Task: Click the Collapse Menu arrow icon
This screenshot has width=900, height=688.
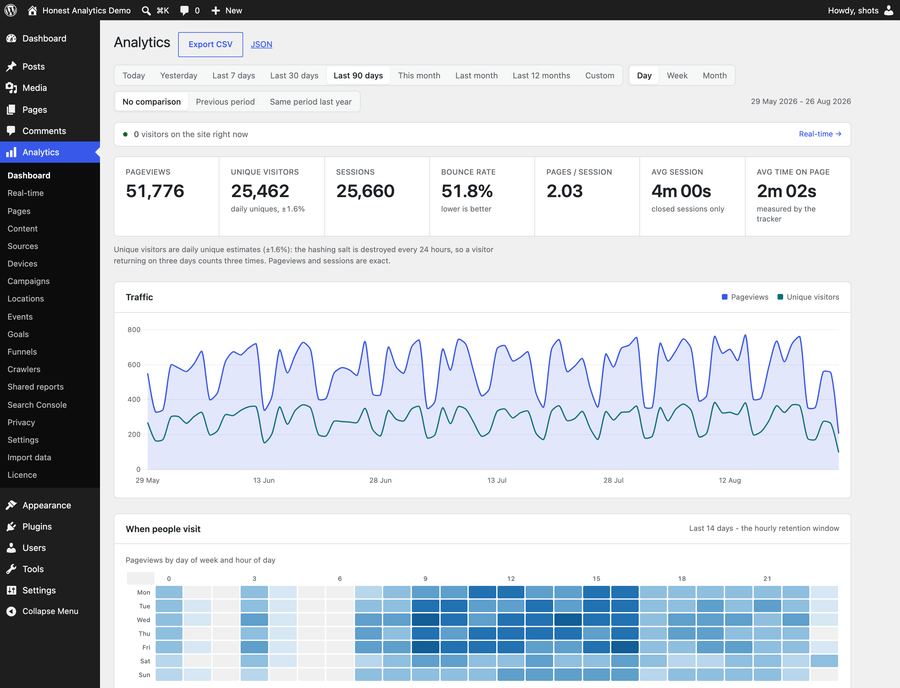Action: coord(11,611)
